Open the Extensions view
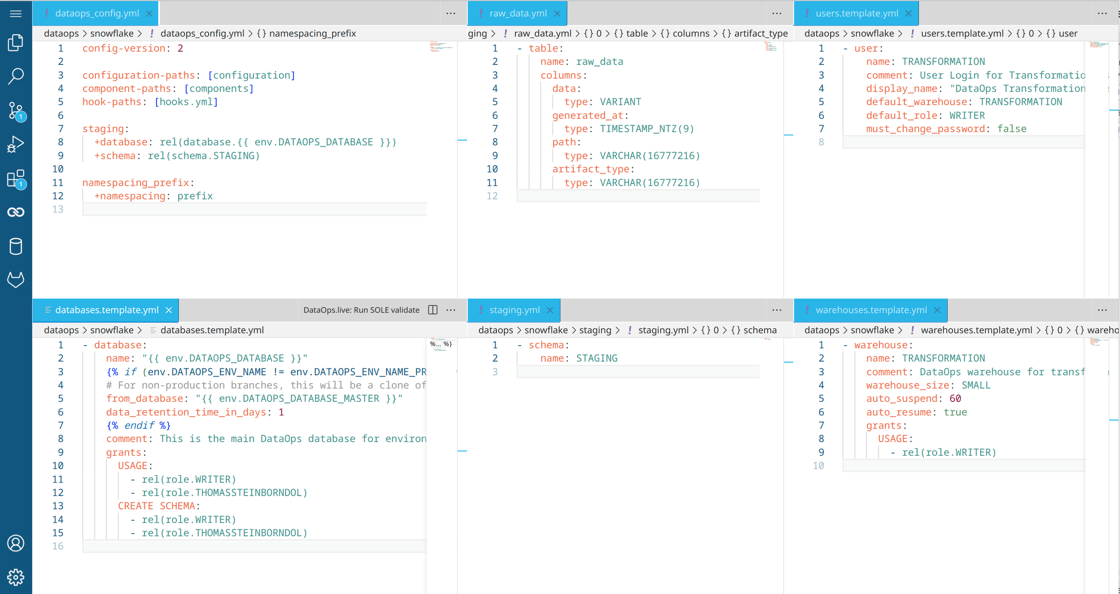This screenshot has width=1120, height=594. tap(16, 178)
